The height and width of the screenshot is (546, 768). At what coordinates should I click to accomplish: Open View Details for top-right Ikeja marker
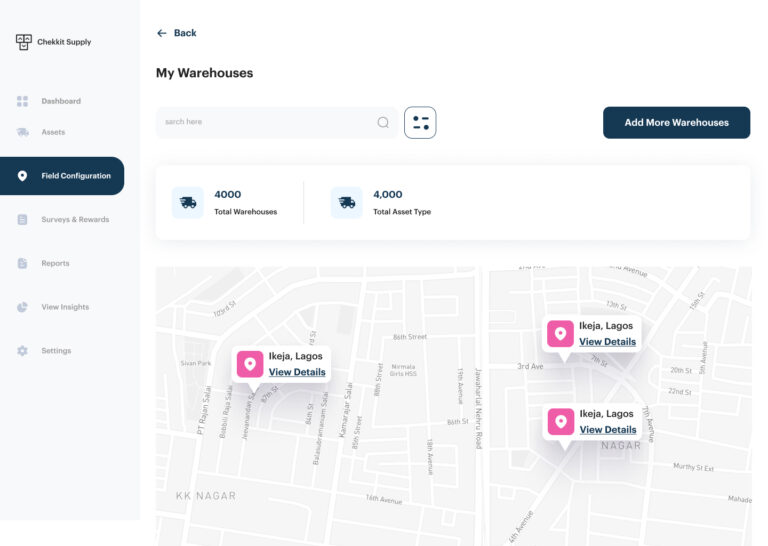[607, 341]
